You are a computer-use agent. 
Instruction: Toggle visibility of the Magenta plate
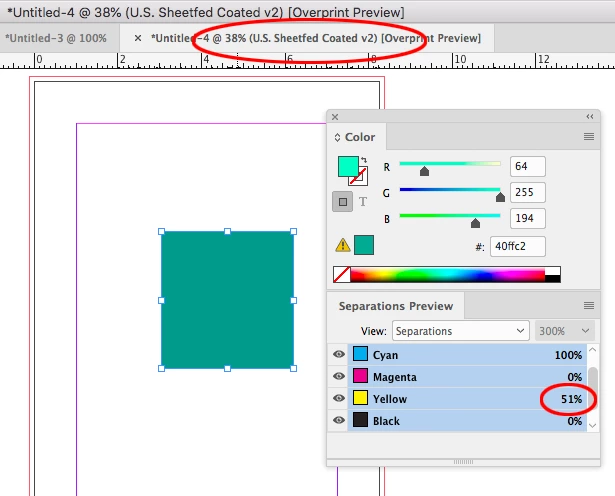(338, 376)
